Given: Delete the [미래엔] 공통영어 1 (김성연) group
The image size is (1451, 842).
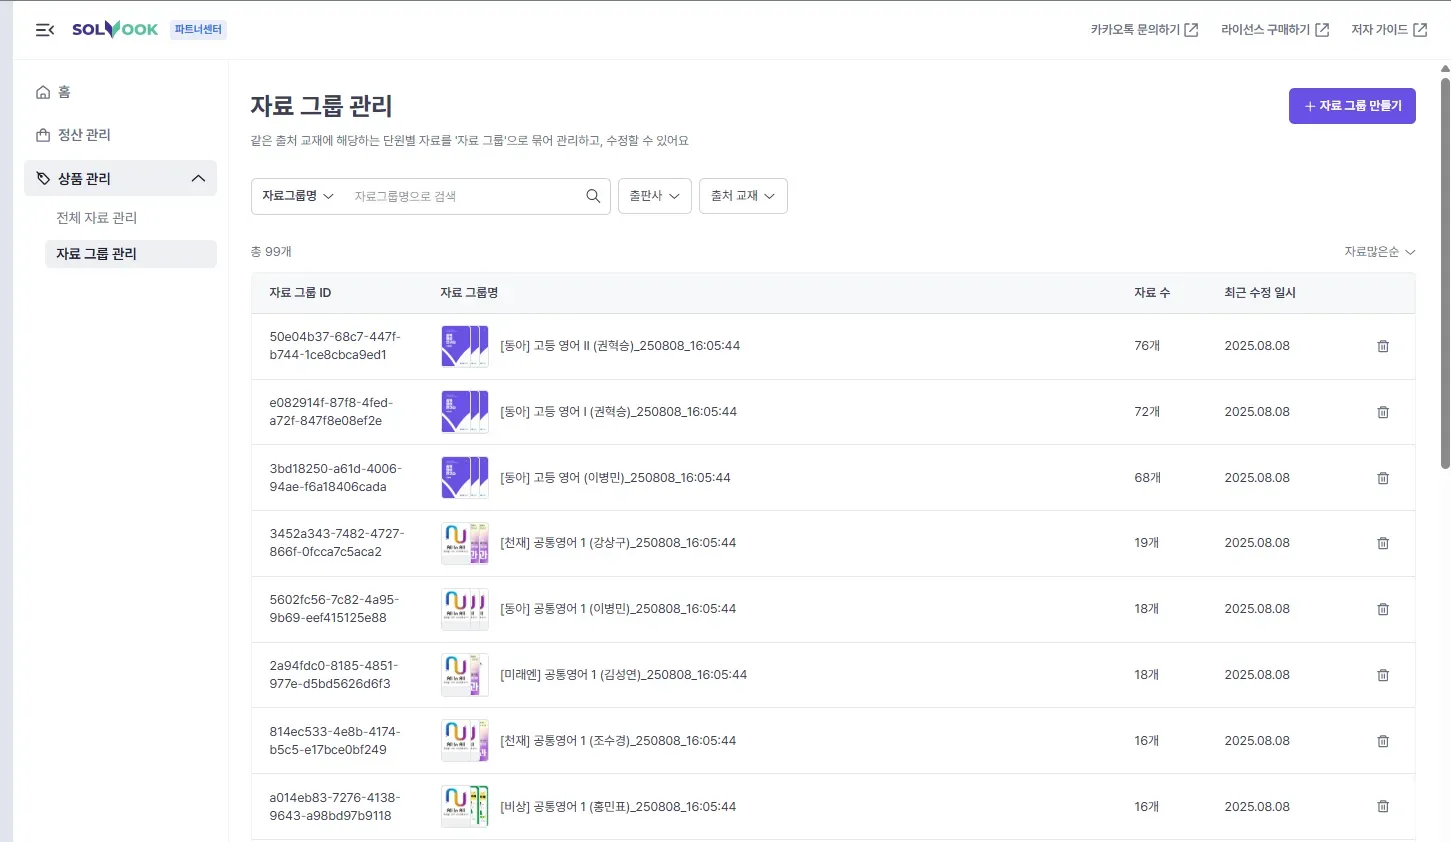Looking at the screenshot, I should [x=1383, y=675].
